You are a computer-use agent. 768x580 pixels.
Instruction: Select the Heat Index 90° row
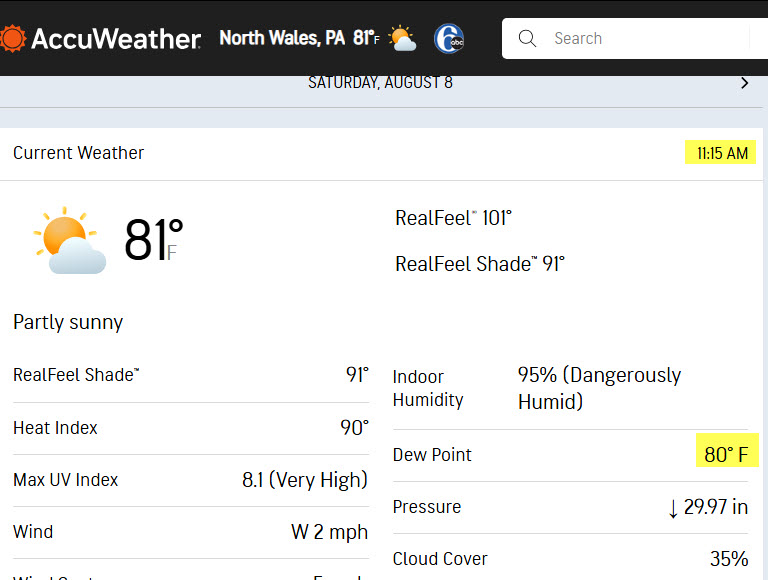pyautogui.click(x=191, y=428)
